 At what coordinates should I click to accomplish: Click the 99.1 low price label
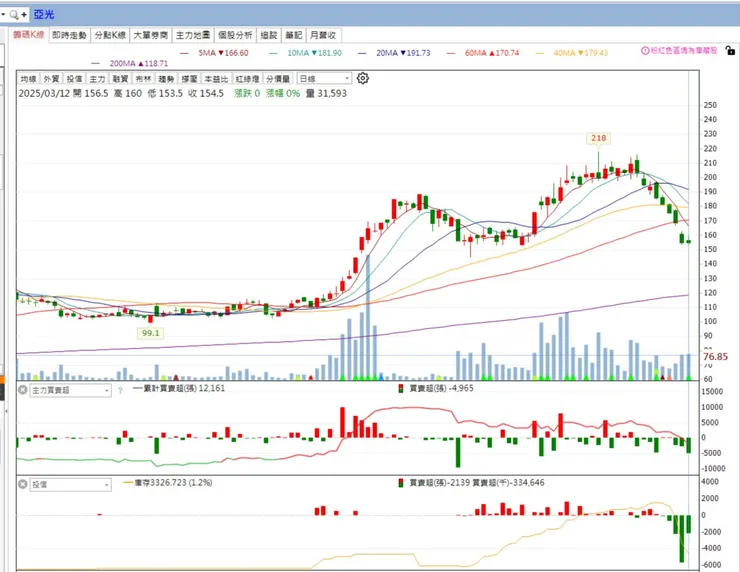click(151, 333)
